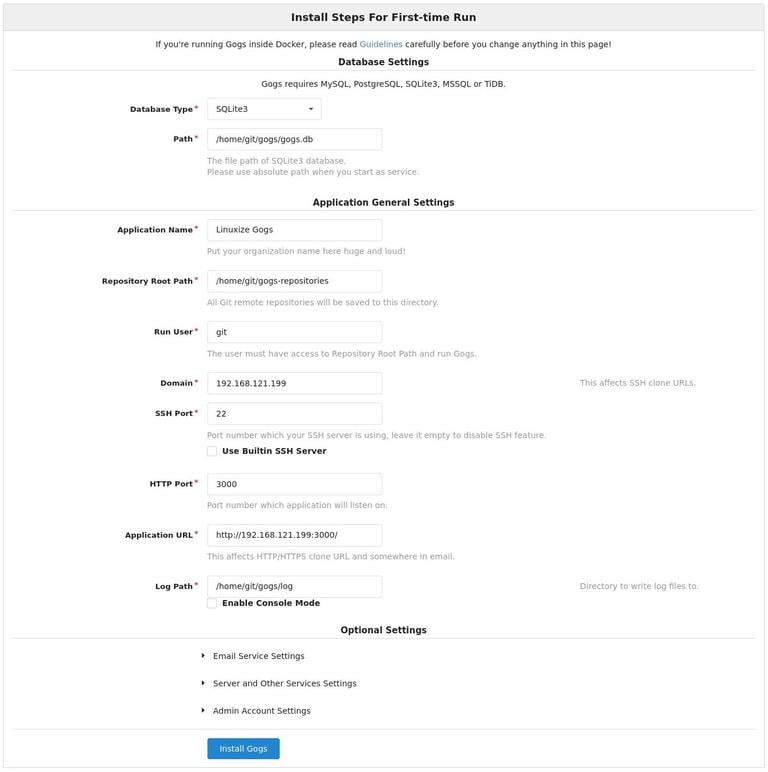Screen dimensions: 768x772
Task: Expand Email Service Settings section
Action: (x=258, y=656)
